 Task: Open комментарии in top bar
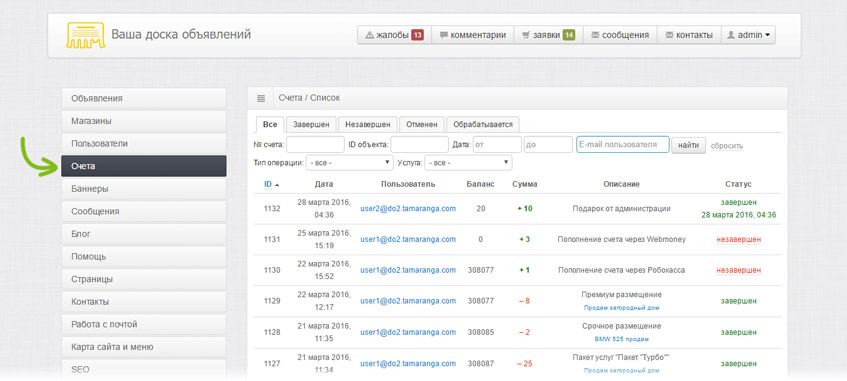tap(473, 35)
